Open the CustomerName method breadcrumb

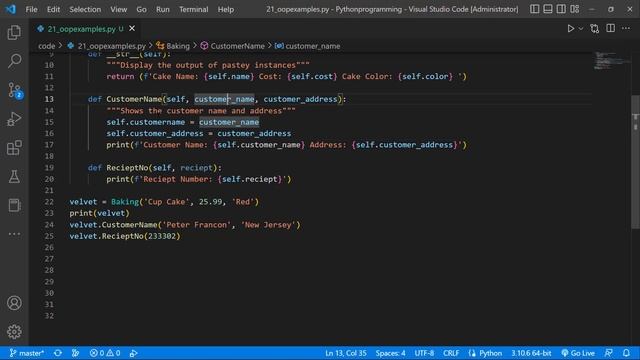[233, 46]
